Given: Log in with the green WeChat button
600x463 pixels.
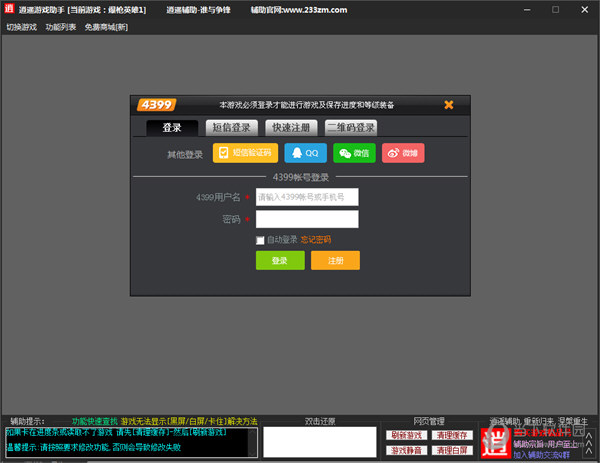Looking at the screenshot, I should [354, 153].
